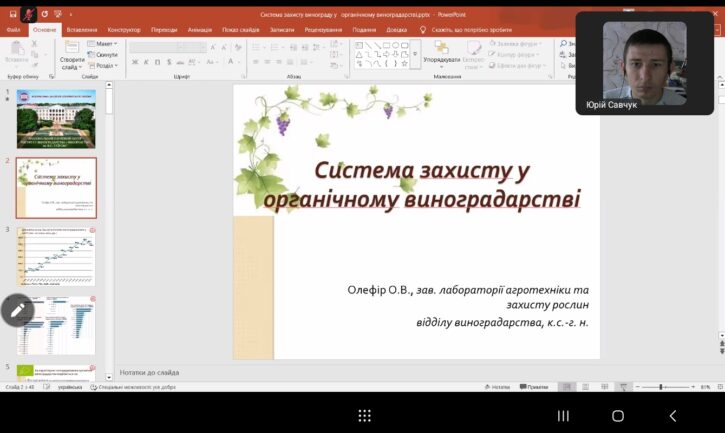This screenshot has width=725, height=433.
Task: Open the Change Case (Aa) dropdown
Action: pyautogui.click(x=212, y=62)
